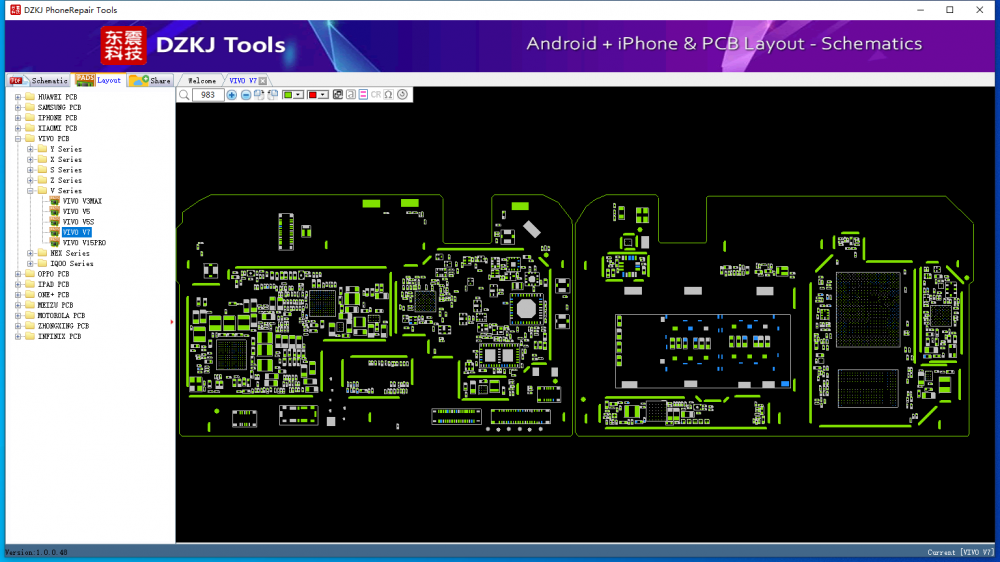
Task: Expand the HUAWEI PCB folder
Action: click(x=17, y=97)
